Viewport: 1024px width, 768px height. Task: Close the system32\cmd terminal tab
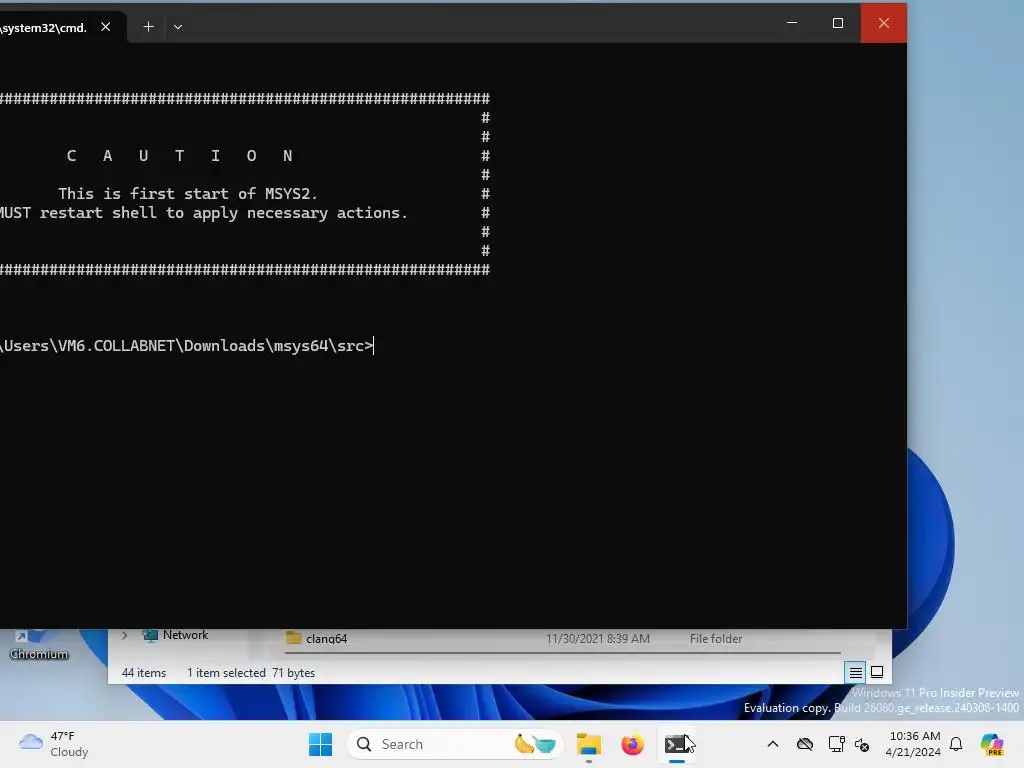coord(106,27)
